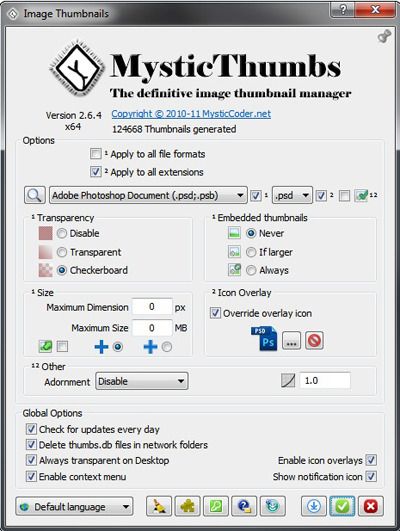Screen dimensions: 400x531
Task: Toggle Show notification icon checkbox
Action: pyautogui.click(x=371, y=476)
